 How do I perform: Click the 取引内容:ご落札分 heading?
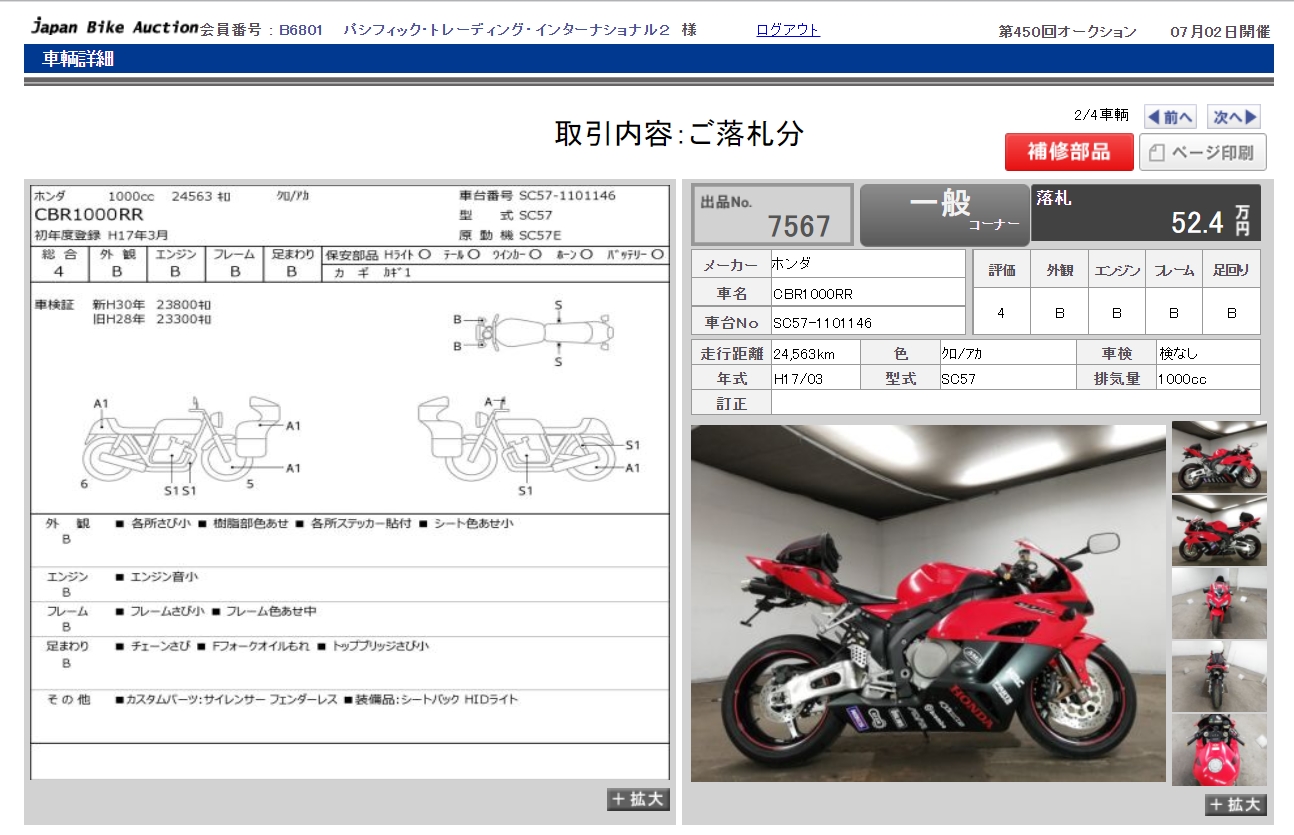pyautogui.click(x=679, y=133)
